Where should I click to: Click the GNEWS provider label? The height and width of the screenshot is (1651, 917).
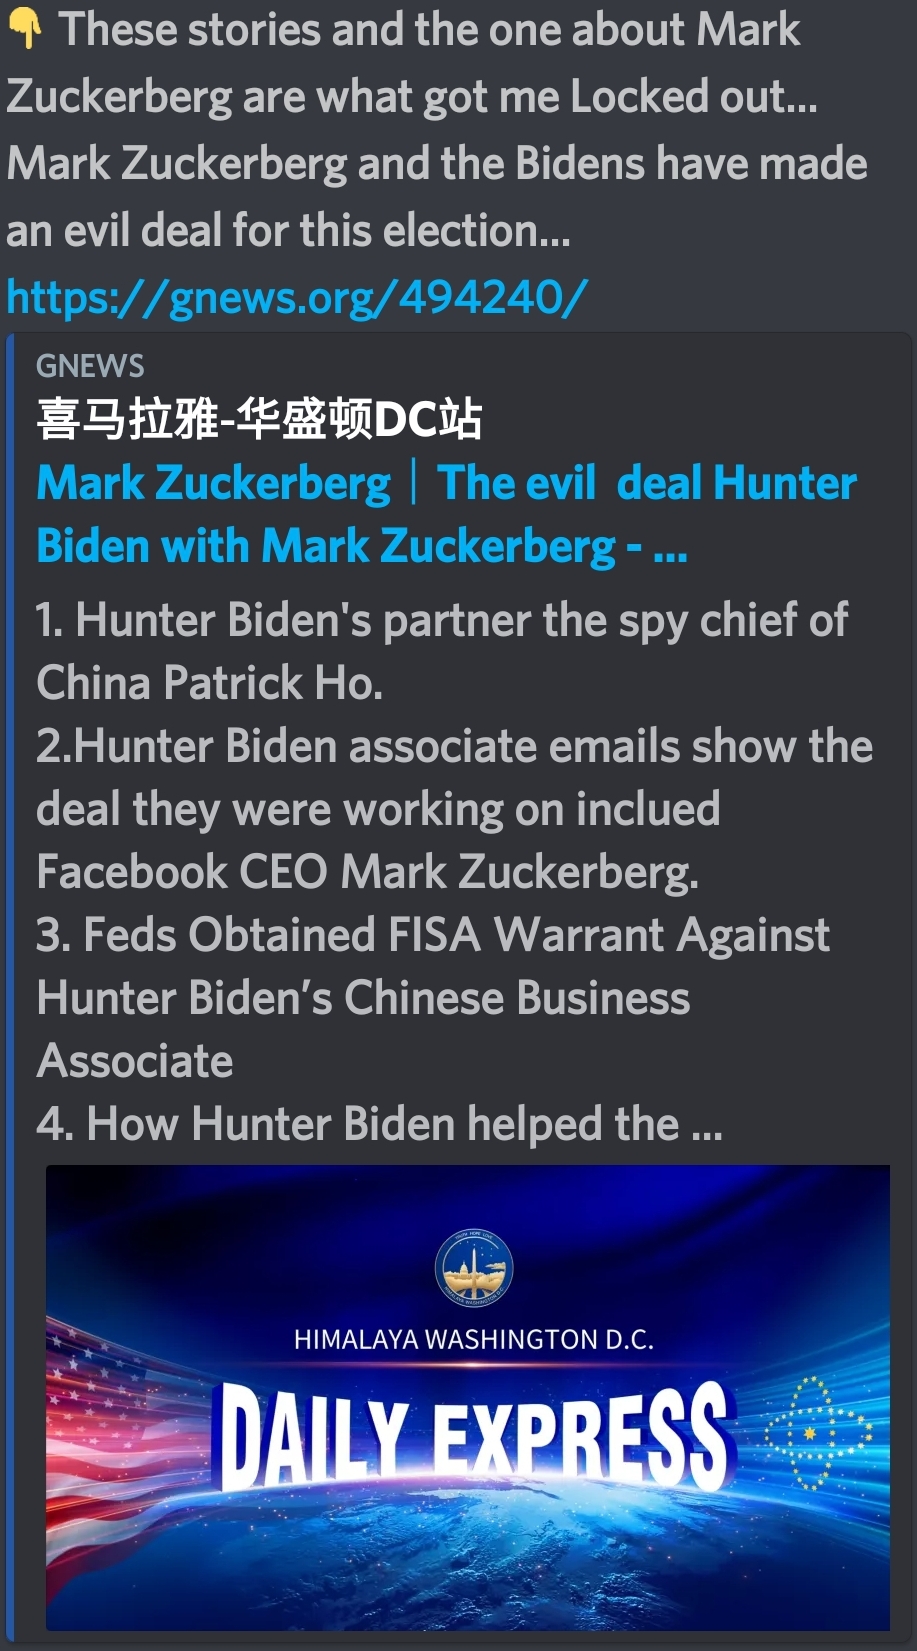90,366
